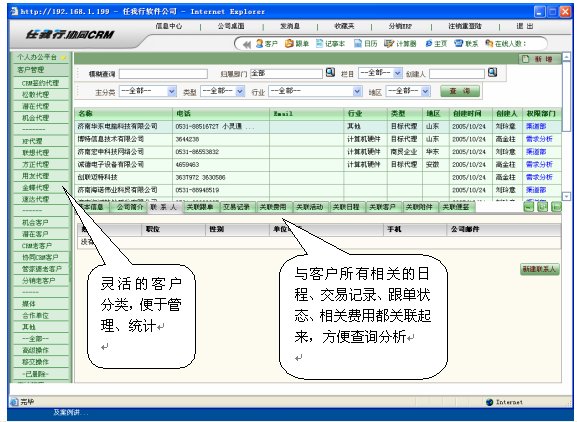Click the 查询 search button
Image resolution: width=577 pixels, height=422 pixels.
click(x=460, y=91)
